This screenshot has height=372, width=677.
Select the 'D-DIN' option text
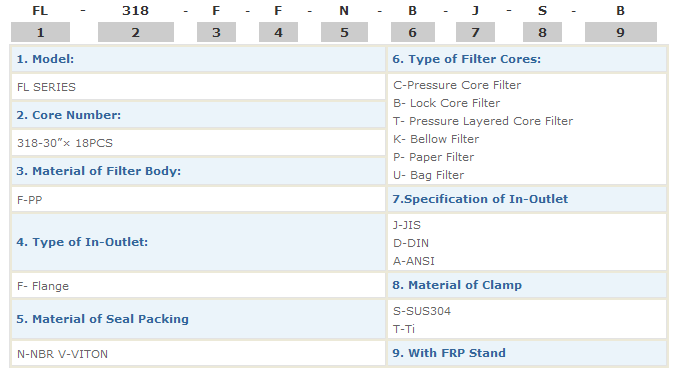411,243
